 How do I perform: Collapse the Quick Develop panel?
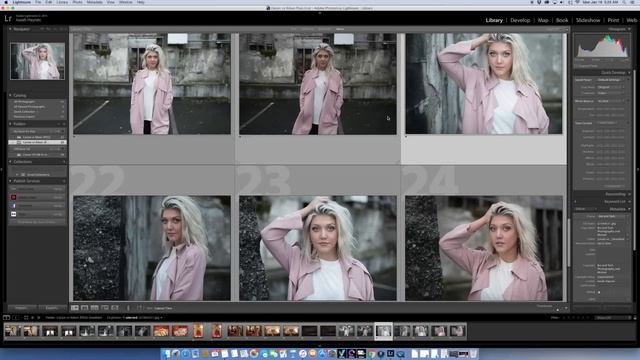(629, 72)
